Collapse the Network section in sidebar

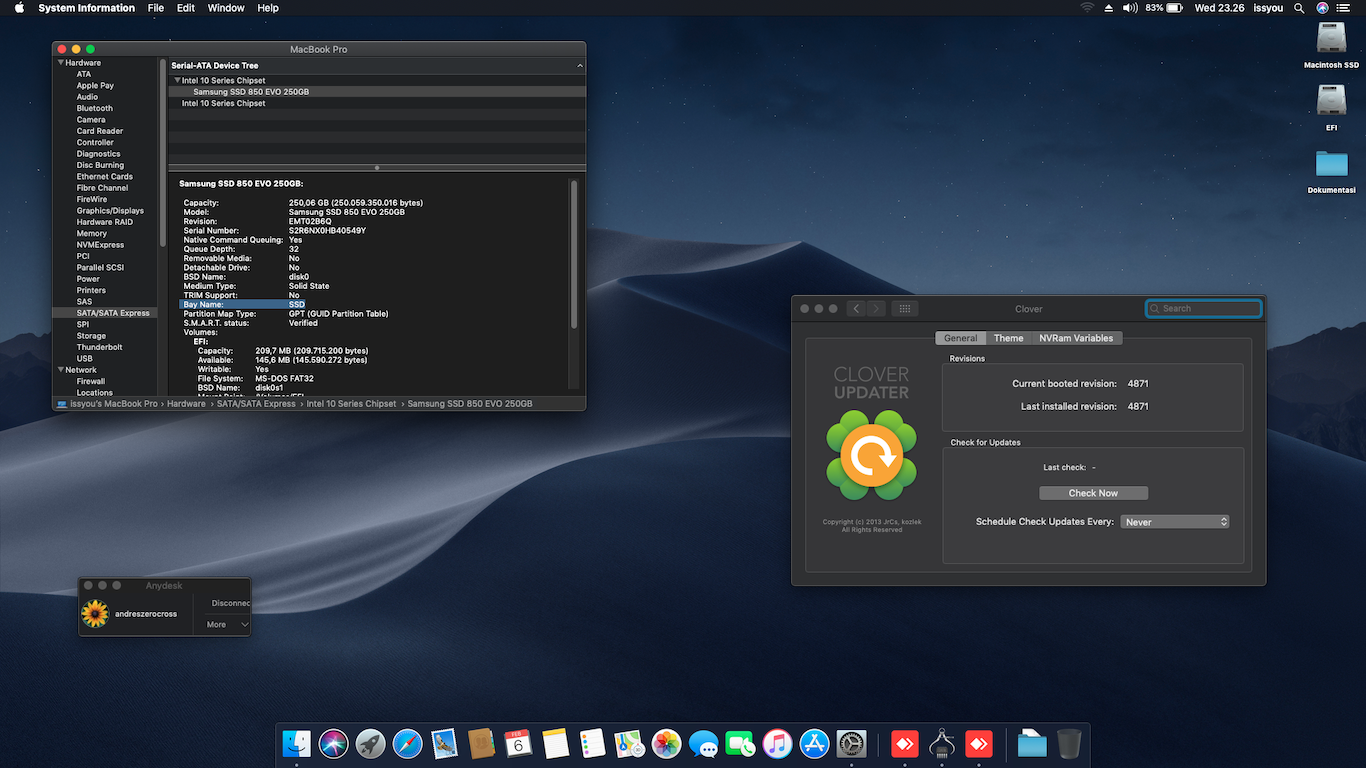coord(61,370)
